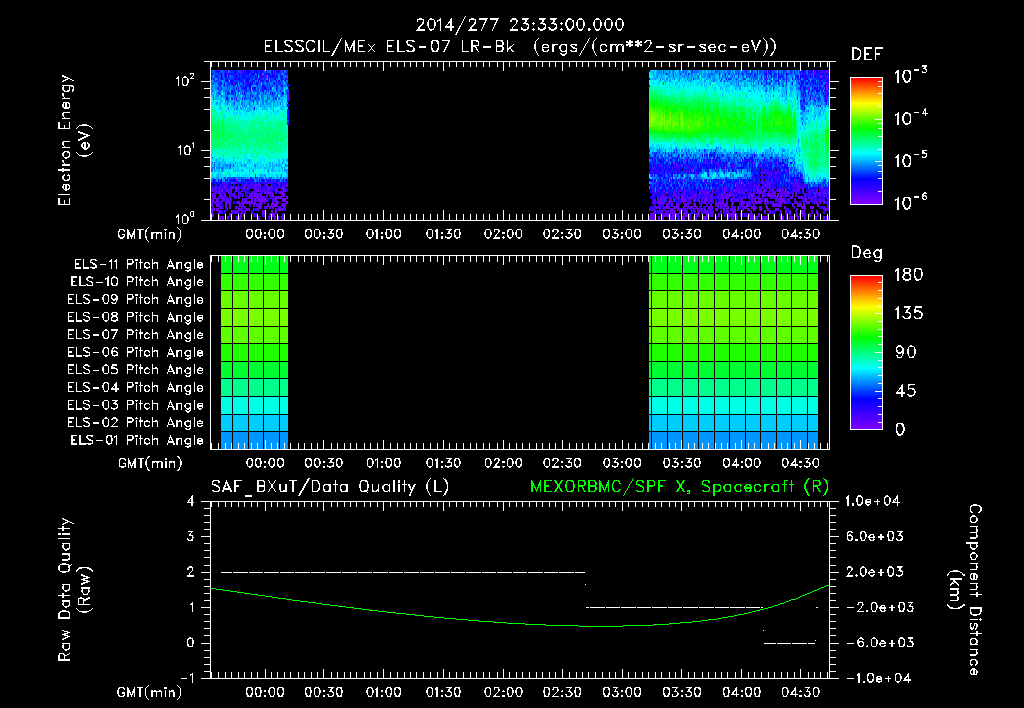
Task: Click the 01:30 time tick under pitch panel
Action: (x=443, y=463)
